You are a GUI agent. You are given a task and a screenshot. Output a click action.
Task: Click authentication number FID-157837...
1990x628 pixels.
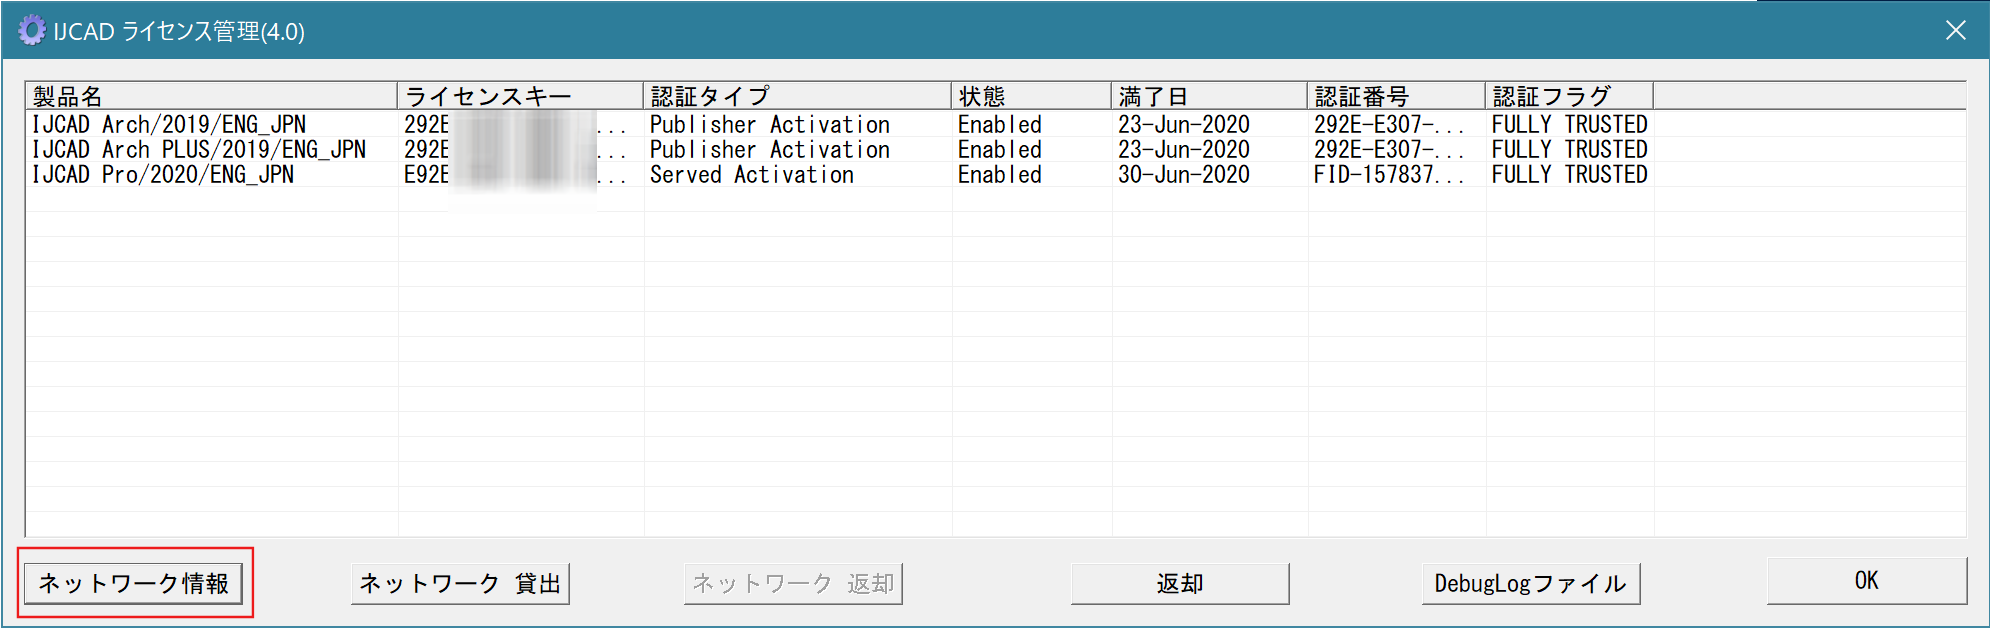pyautogui.click(x=1388, y=174)
